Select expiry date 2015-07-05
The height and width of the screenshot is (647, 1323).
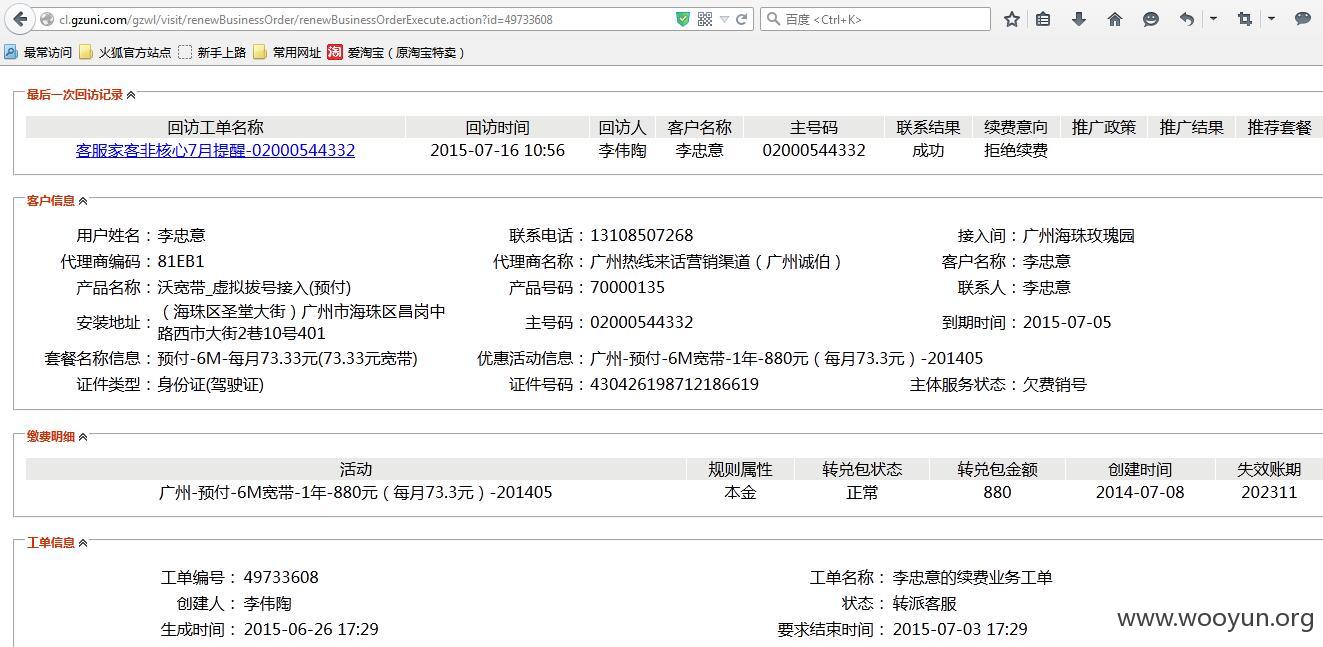coord(1067,322)
